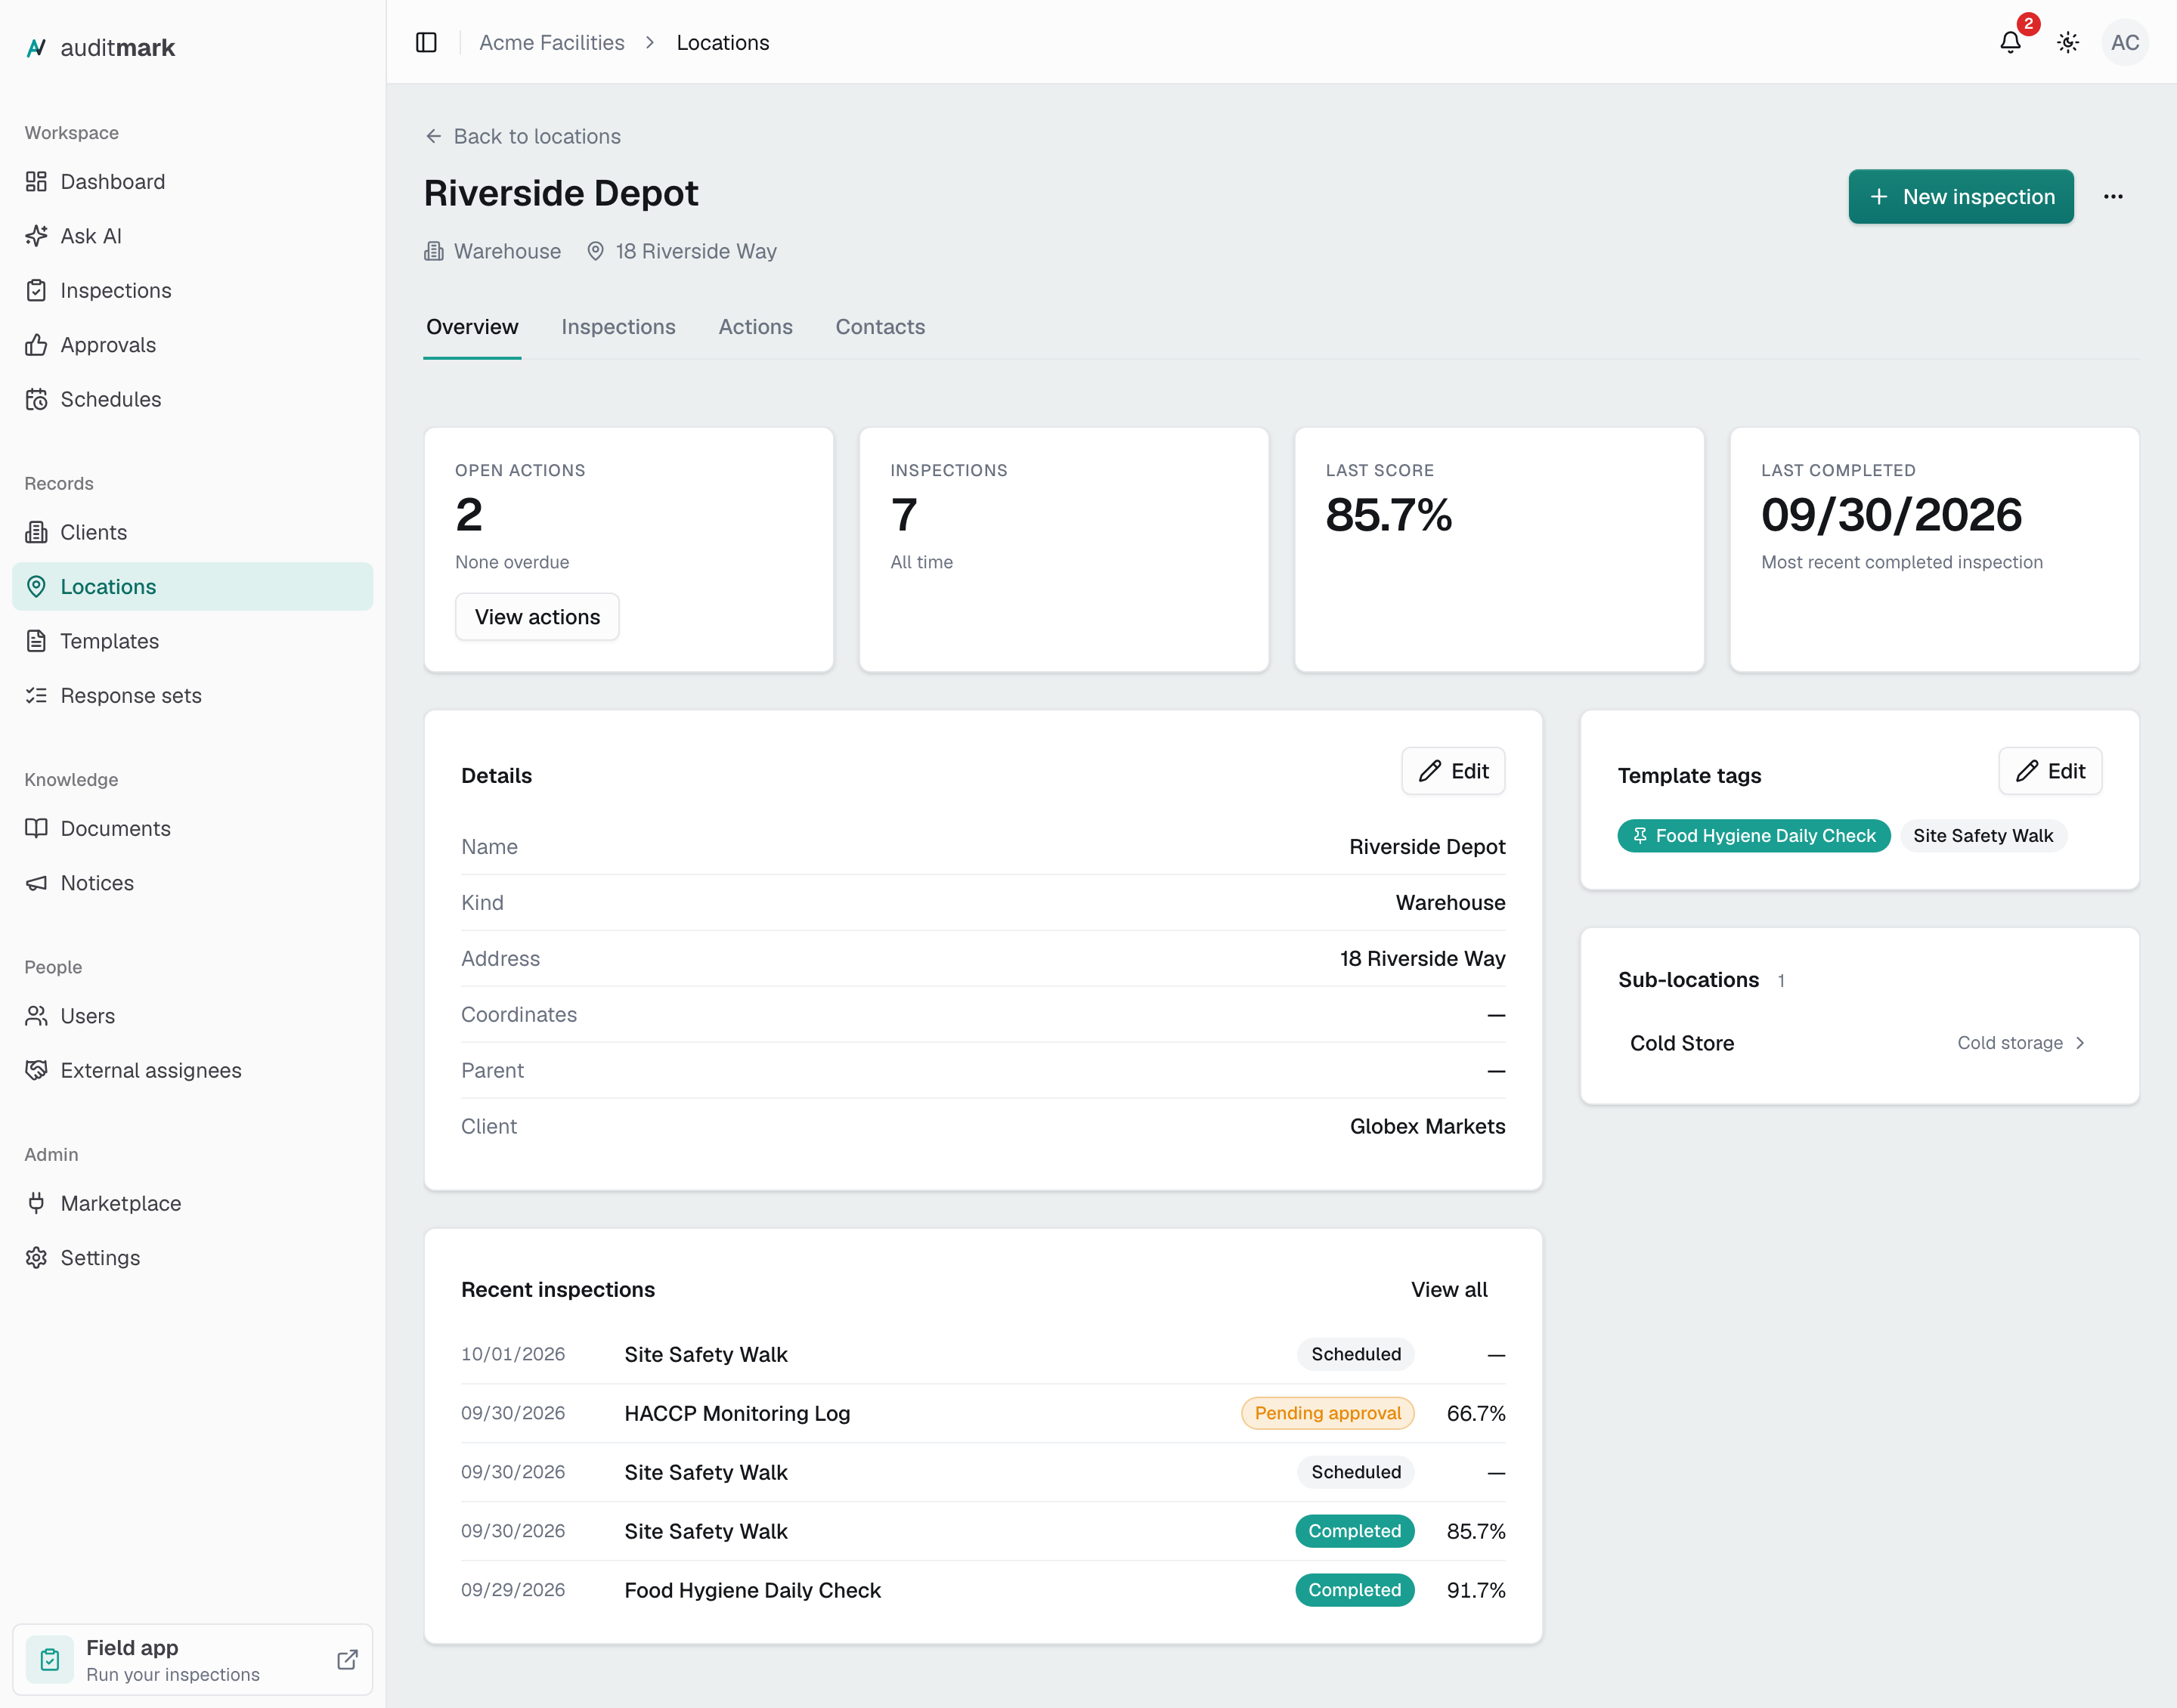
Task: Open the notifications bell
Action: [2010, 42]
